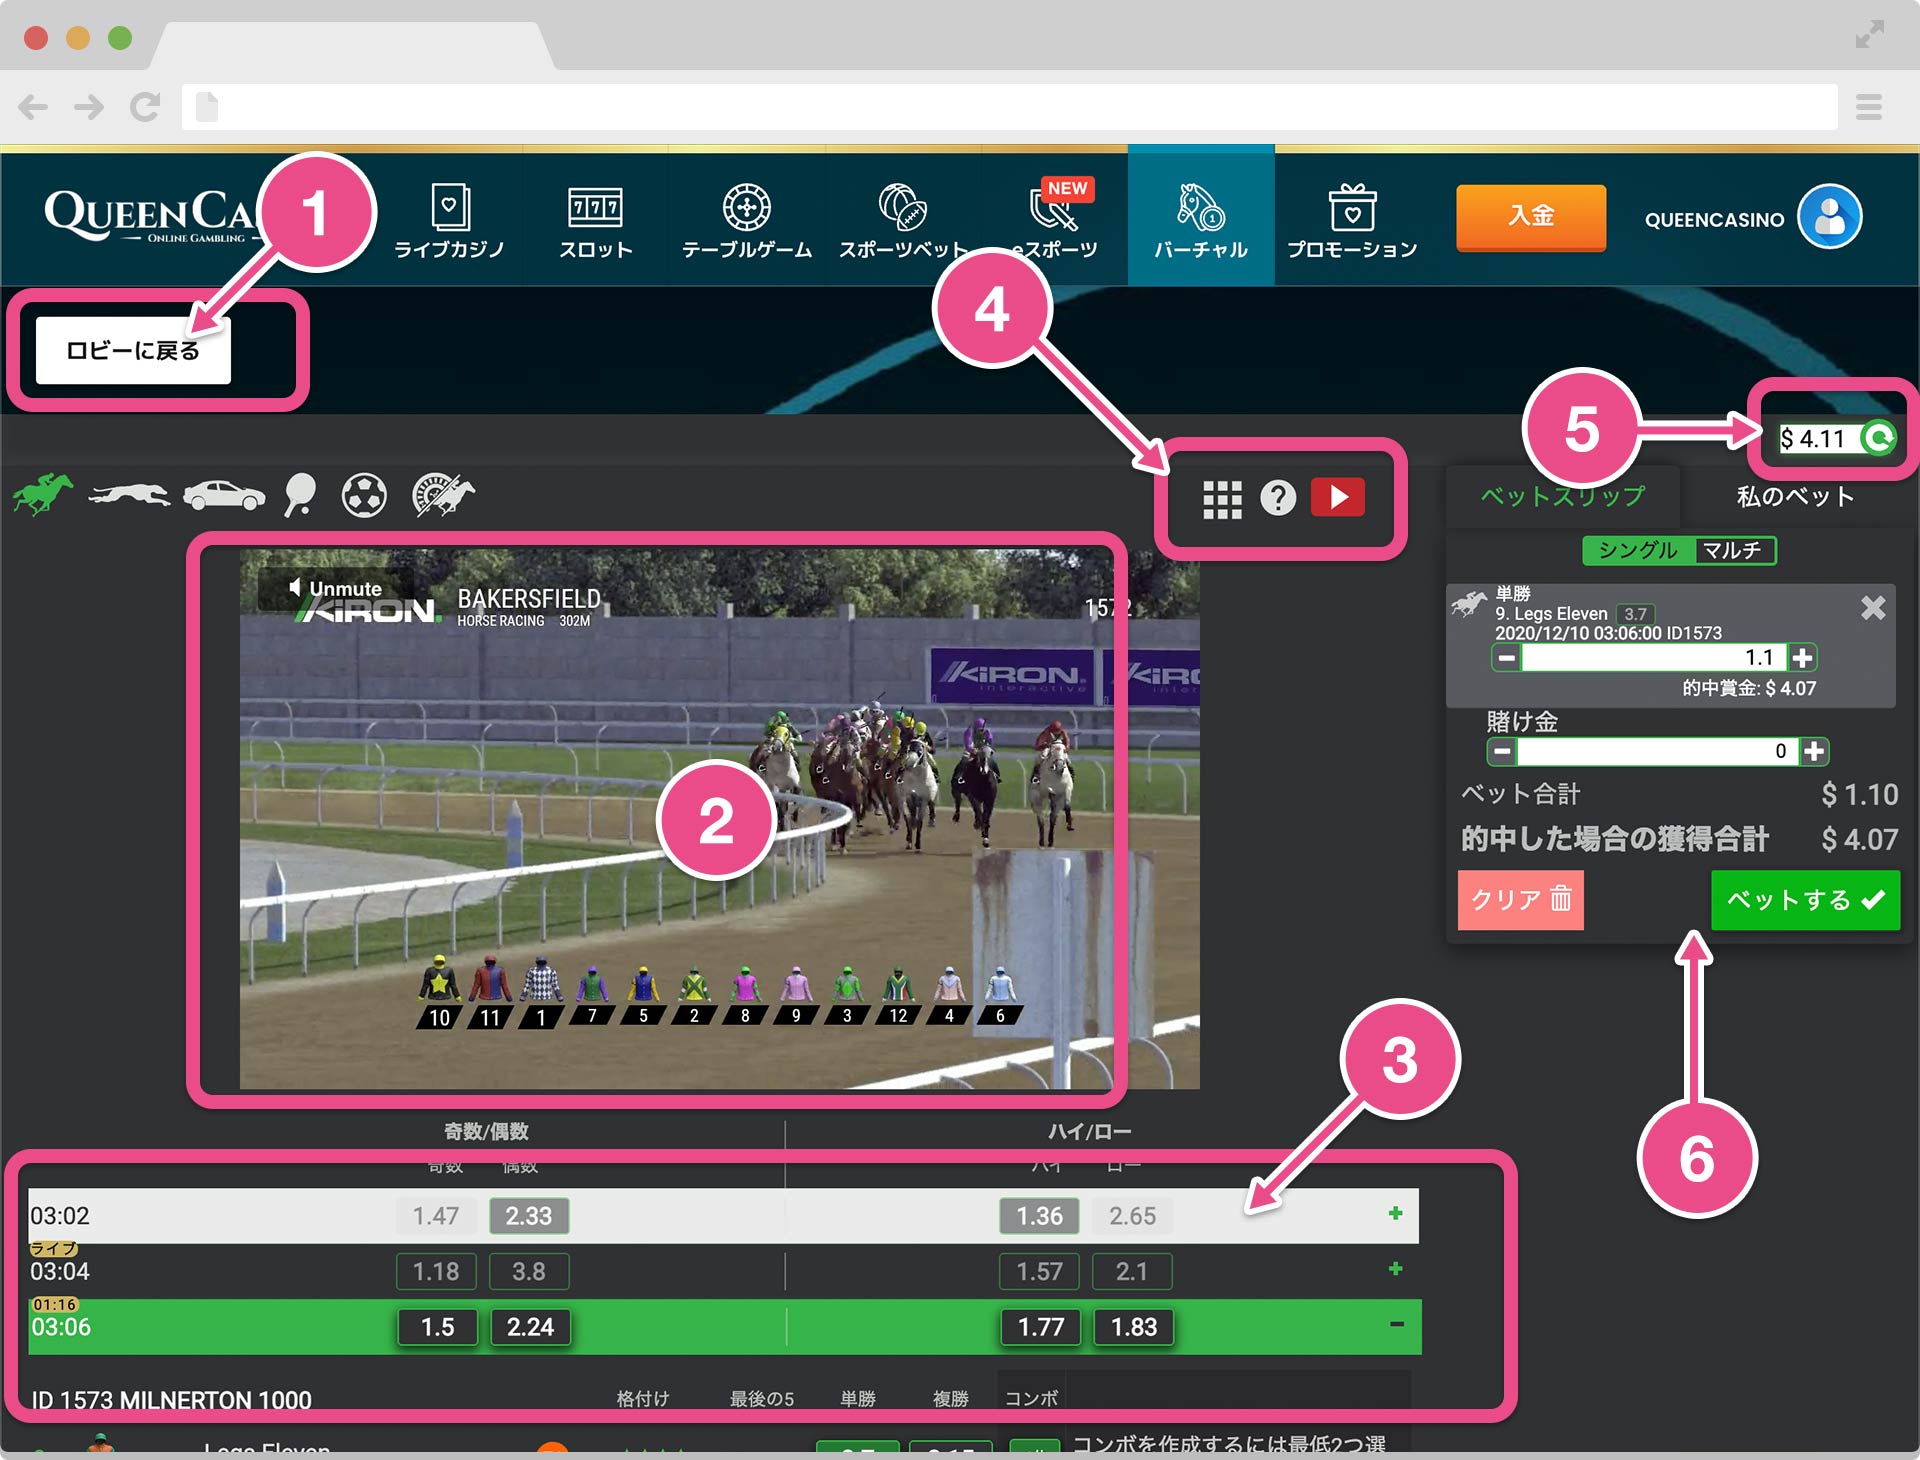Viewport: 1920px width, 1460px height.
Task: Select the car racing icon
Action: [224, 495]
